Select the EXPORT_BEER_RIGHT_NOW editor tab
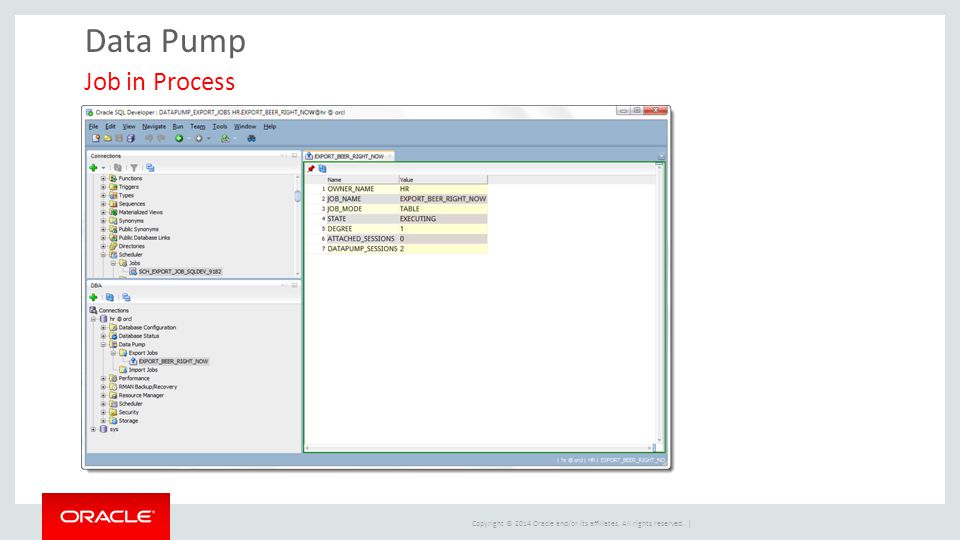The width and height of the screenshot is (960, 540). coord(348,156)
